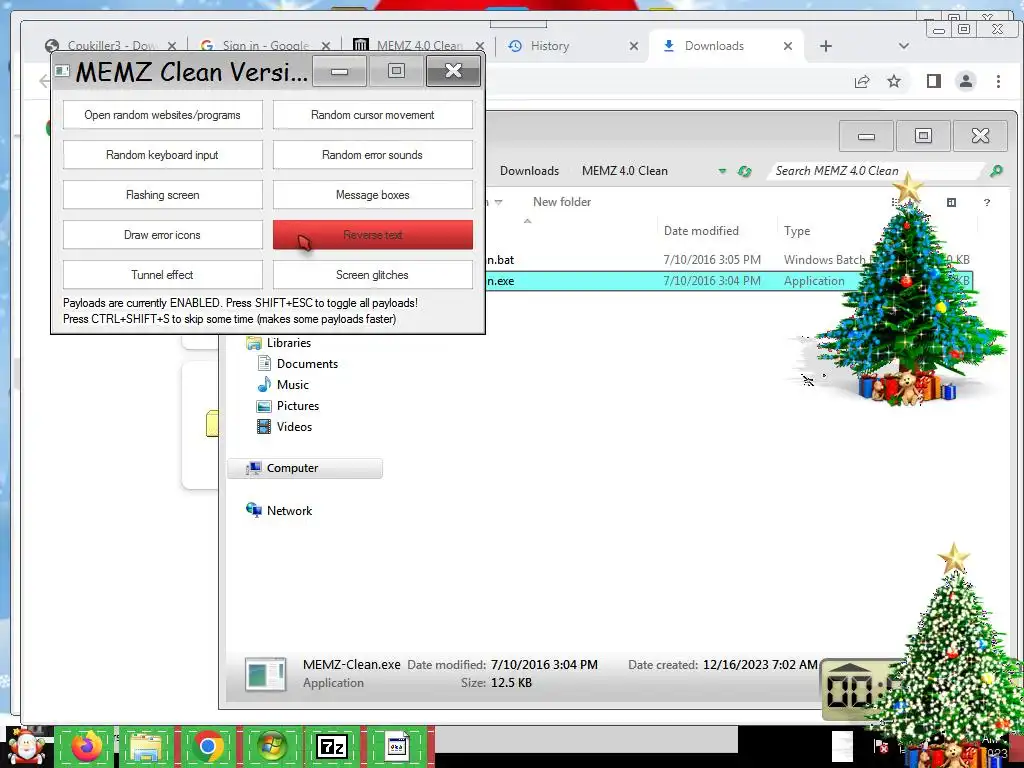Toggle the Random cursor movement payload

[372, 115]
